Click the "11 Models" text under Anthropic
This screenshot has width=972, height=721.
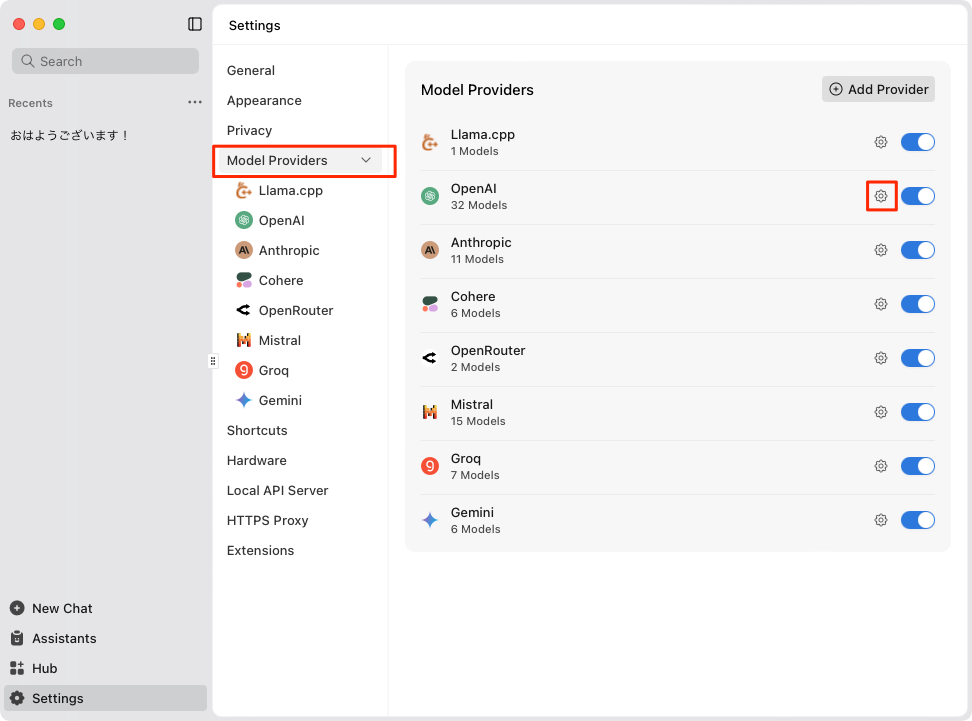(x=477, y=259)
